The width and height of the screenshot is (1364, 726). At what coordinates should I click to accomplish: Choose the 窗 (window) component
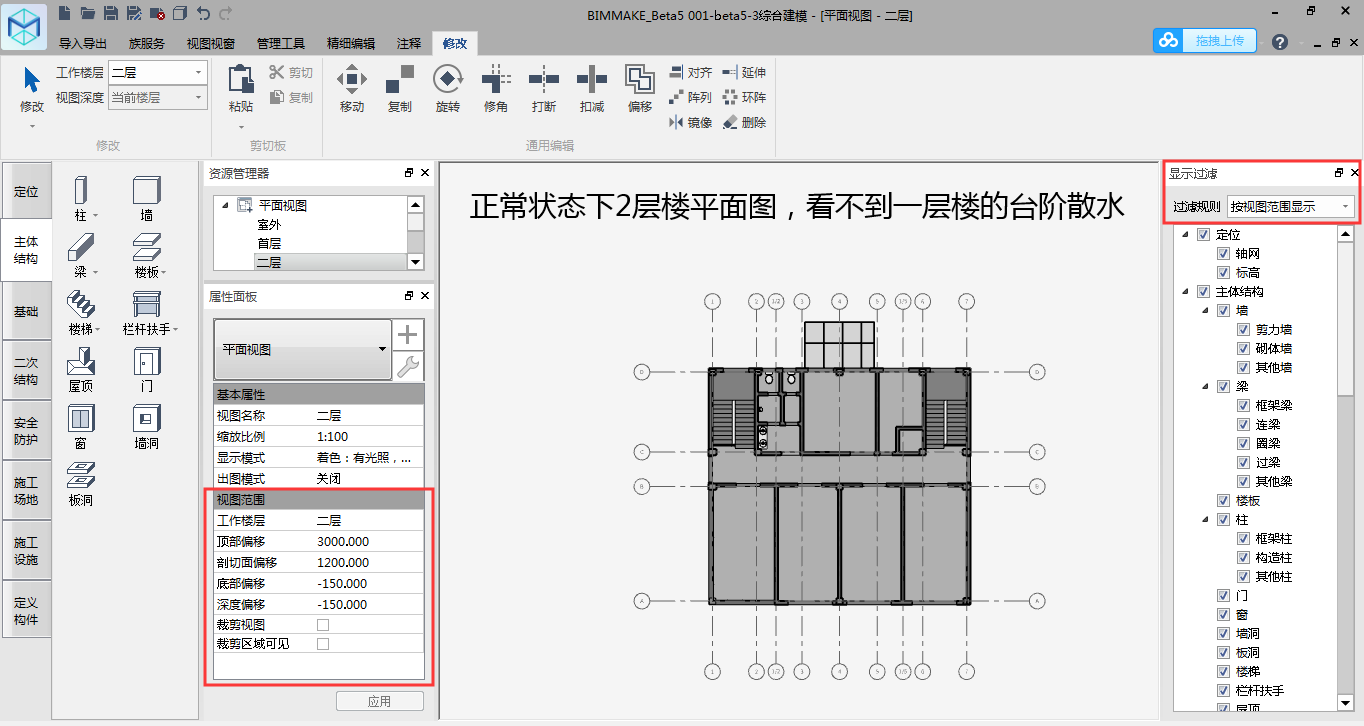coord(81,426)
